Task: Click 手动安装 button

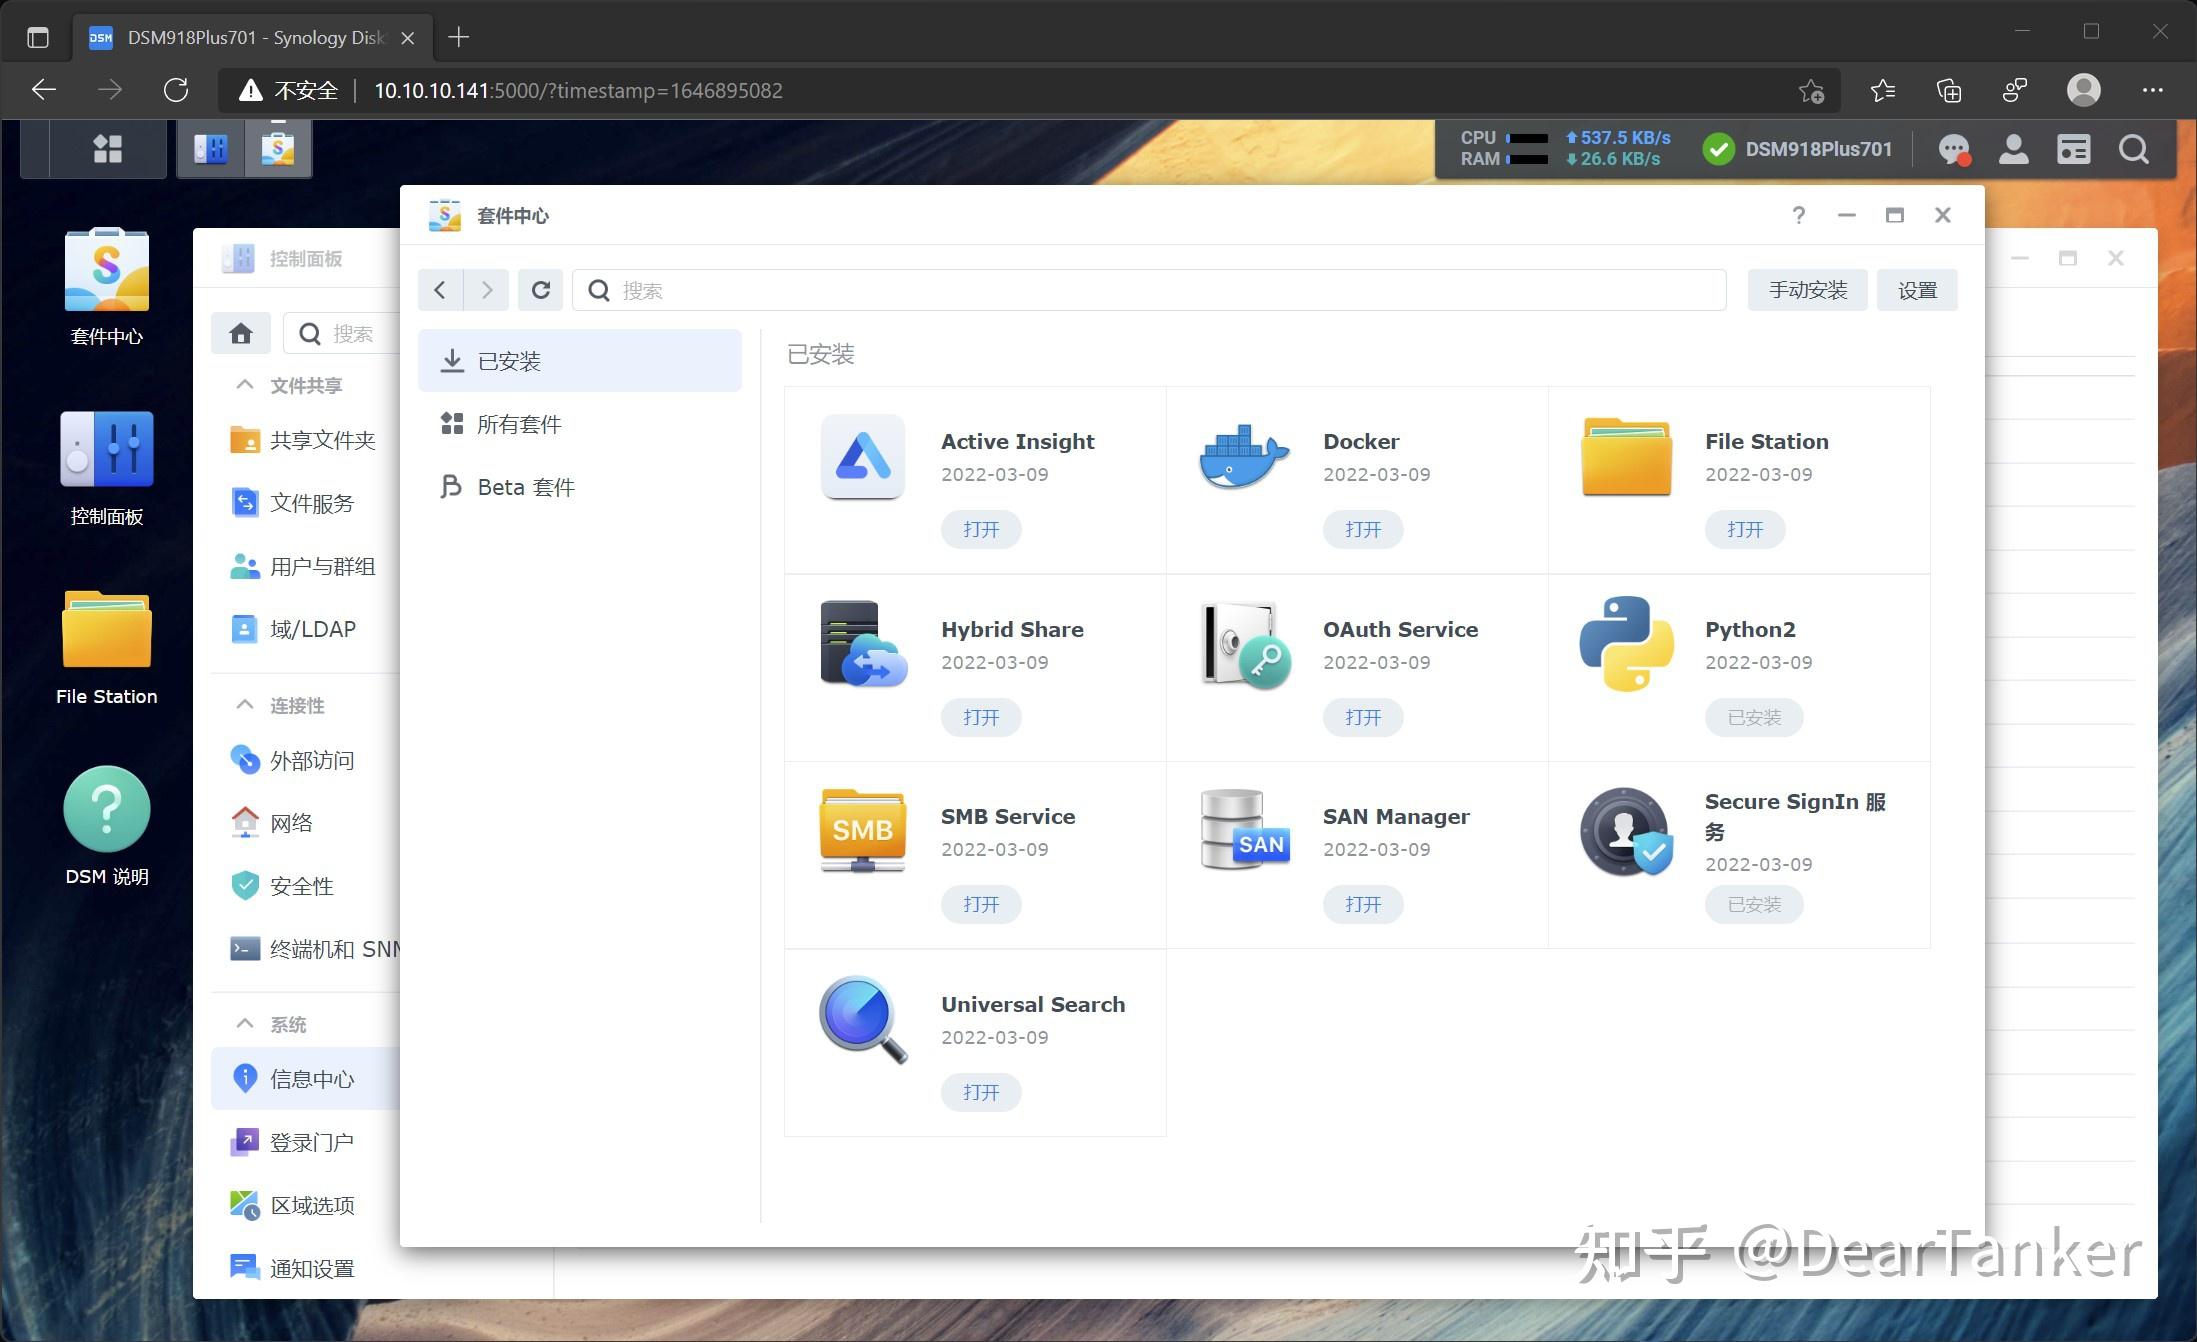Action: coord(1807,290)
